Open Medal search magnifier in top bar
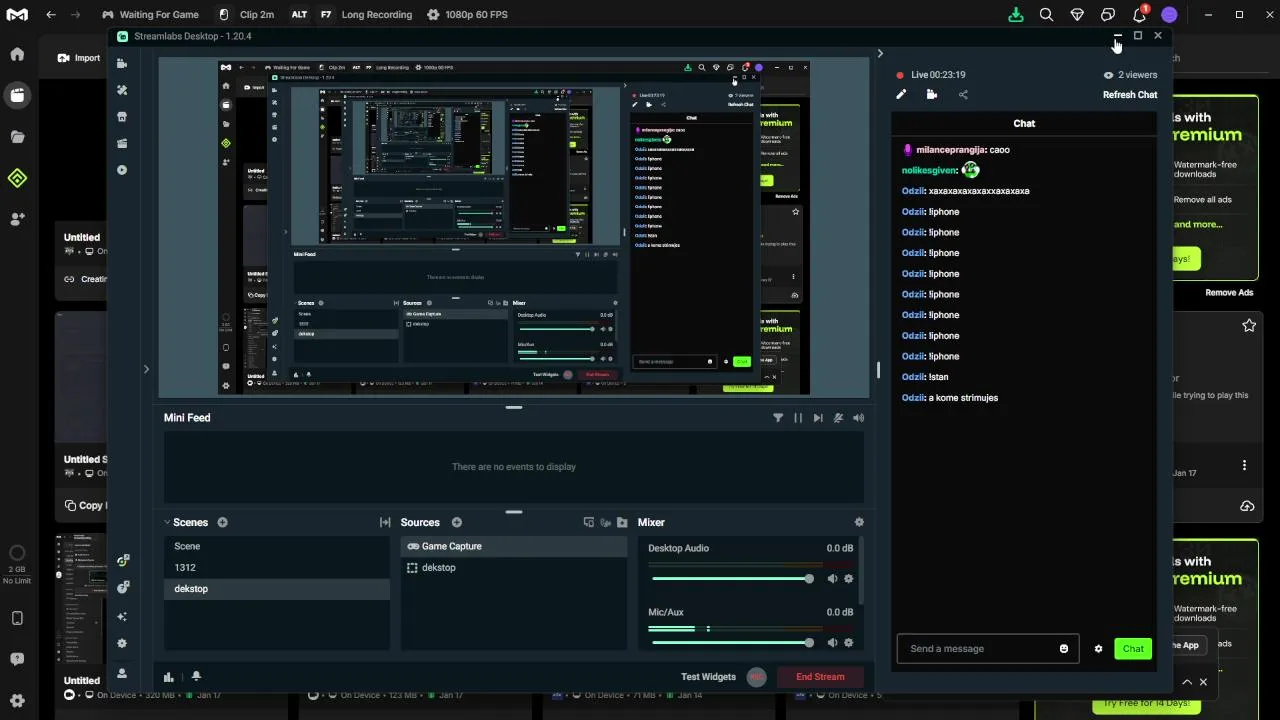 1046,15
